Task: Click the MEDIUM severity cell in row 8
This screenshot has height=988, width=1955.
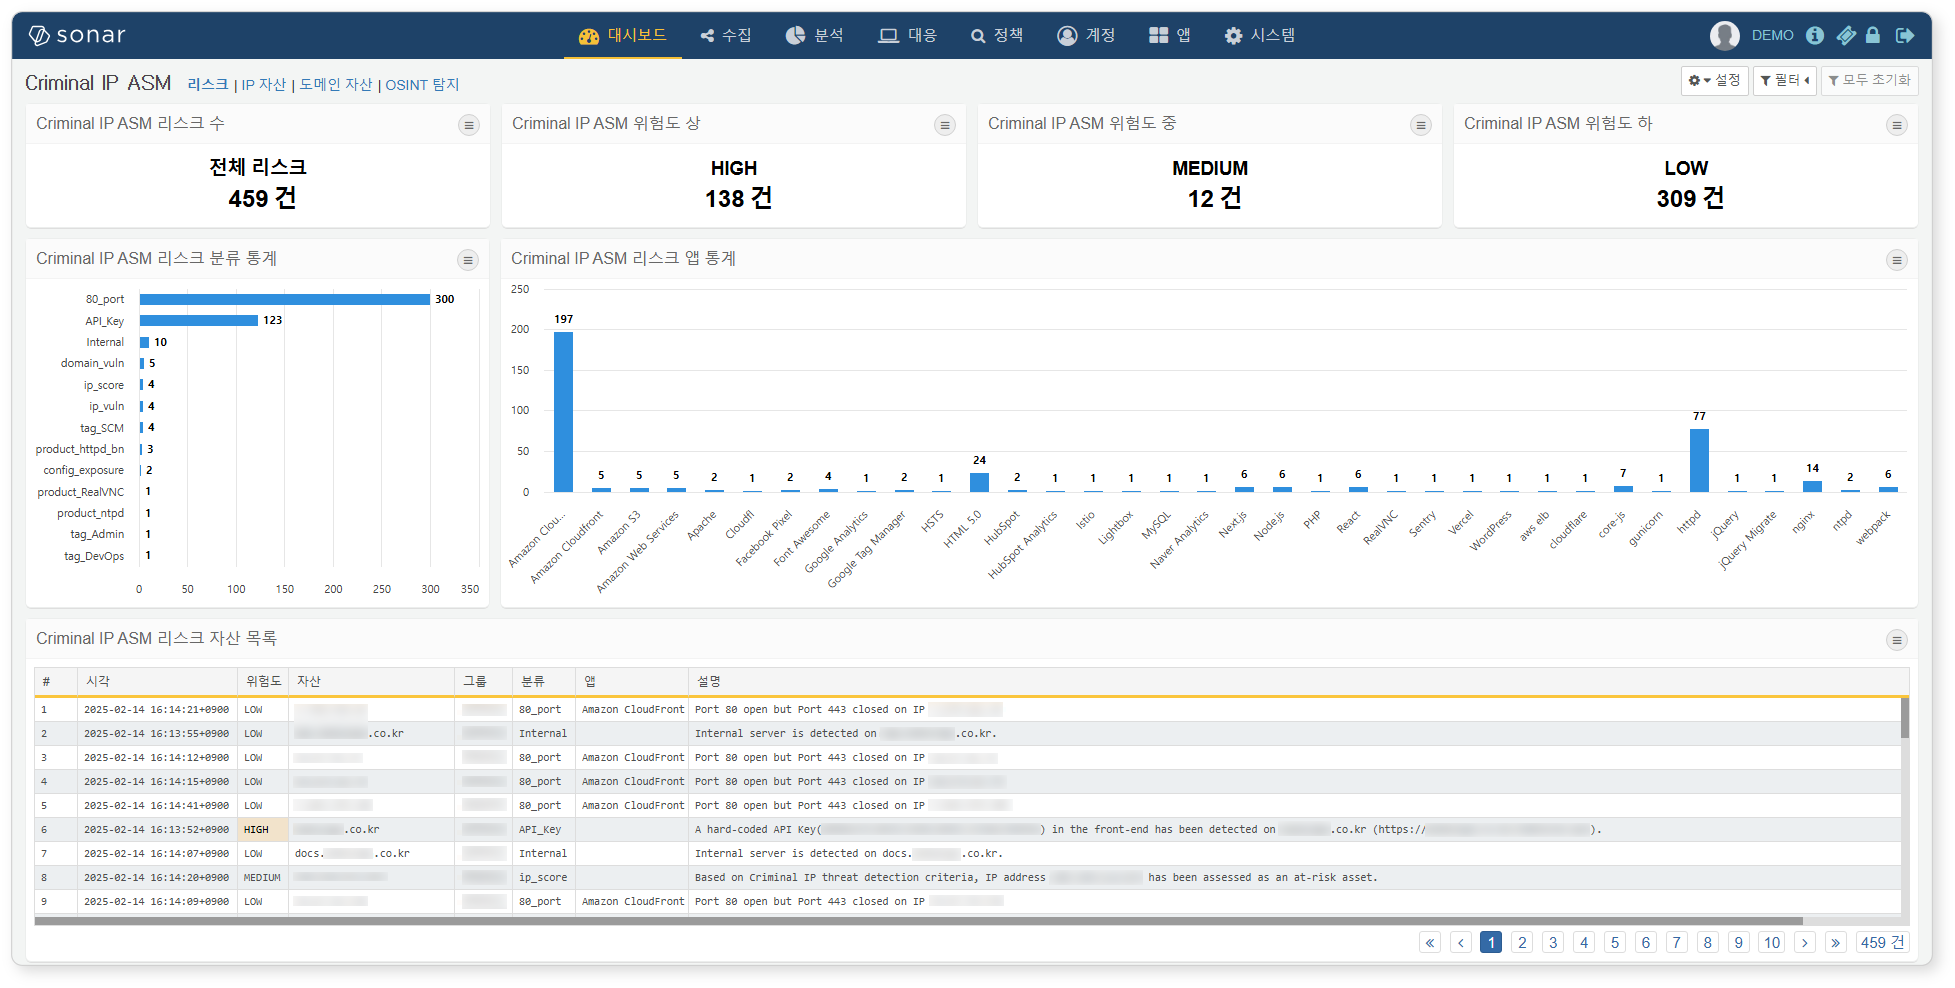Action: (263, 878)
